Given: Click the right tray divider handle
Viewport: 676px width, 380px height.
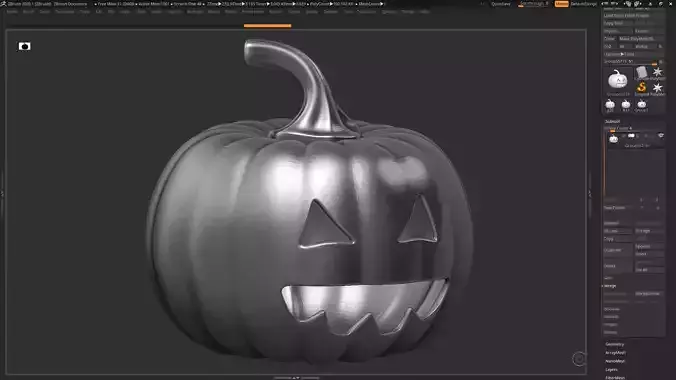Looking at the screenshot, I should coord(589,194).
